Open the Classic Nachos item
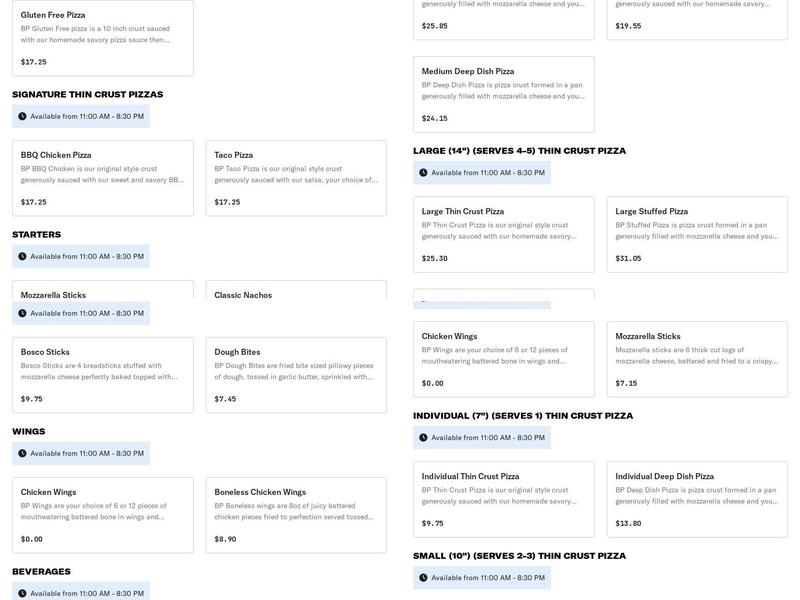Image resolution: width=800 pixels, height=600 pixels. pyautogui.click(x=296, y=291)
